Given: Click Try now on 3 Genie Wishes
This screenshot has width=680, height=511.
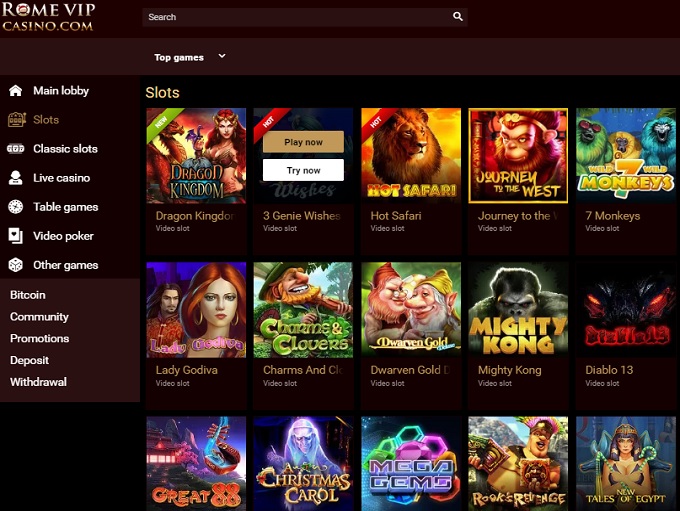Looking at the screenshot, I should pos(303,170).
